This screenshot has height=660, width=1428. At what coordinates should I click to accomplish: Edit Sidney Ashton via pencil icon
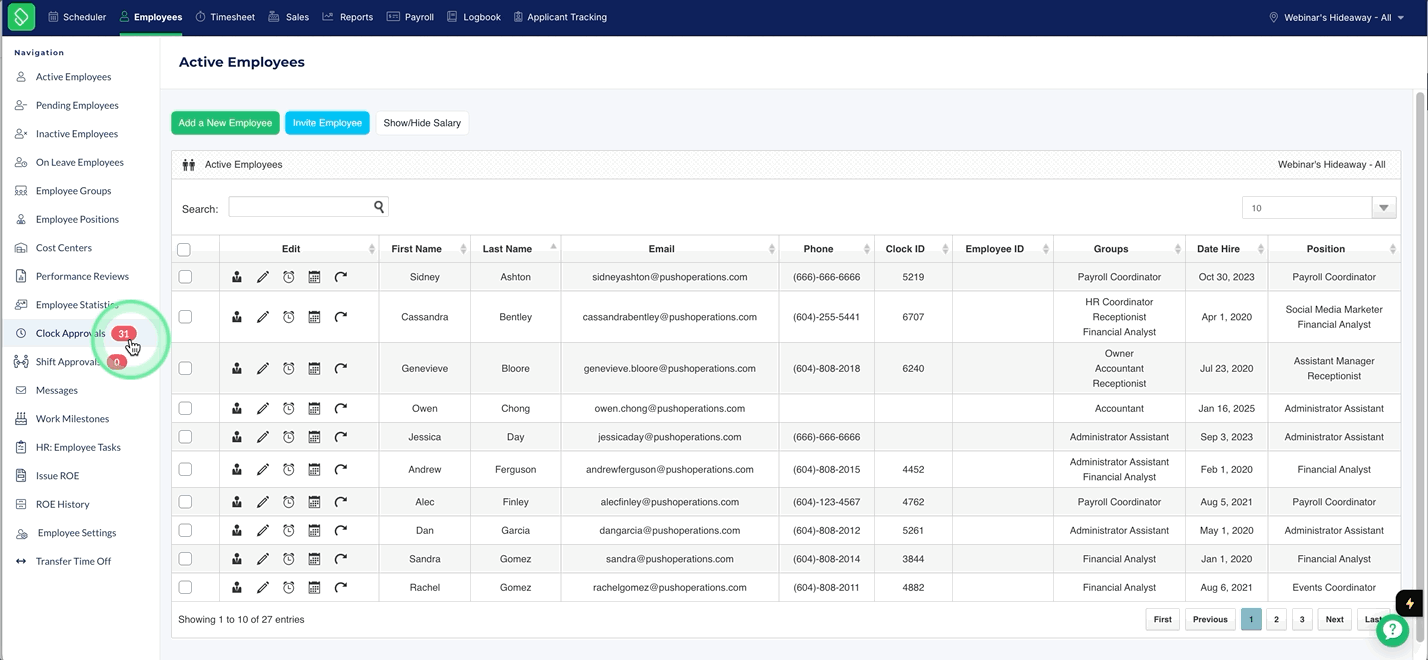click(263, 277)
